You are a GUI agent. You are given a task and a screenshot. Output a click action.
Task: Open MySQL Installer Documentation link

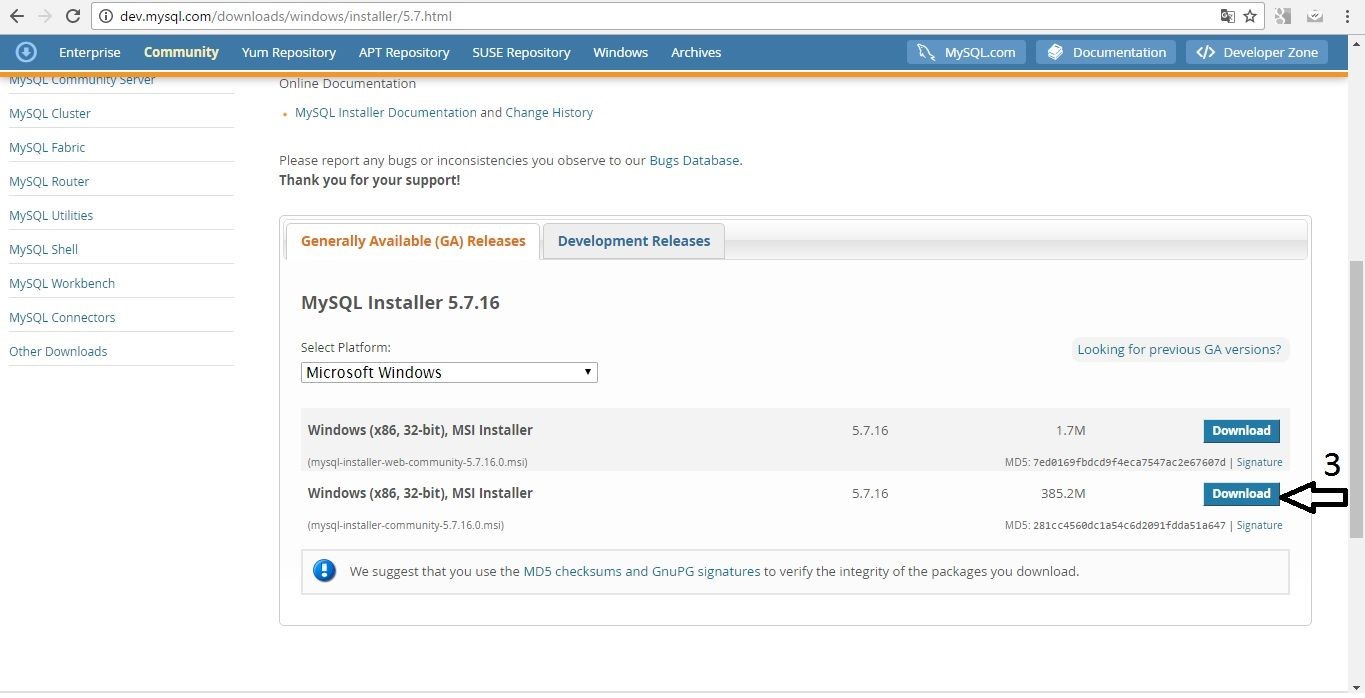[386, 112]
